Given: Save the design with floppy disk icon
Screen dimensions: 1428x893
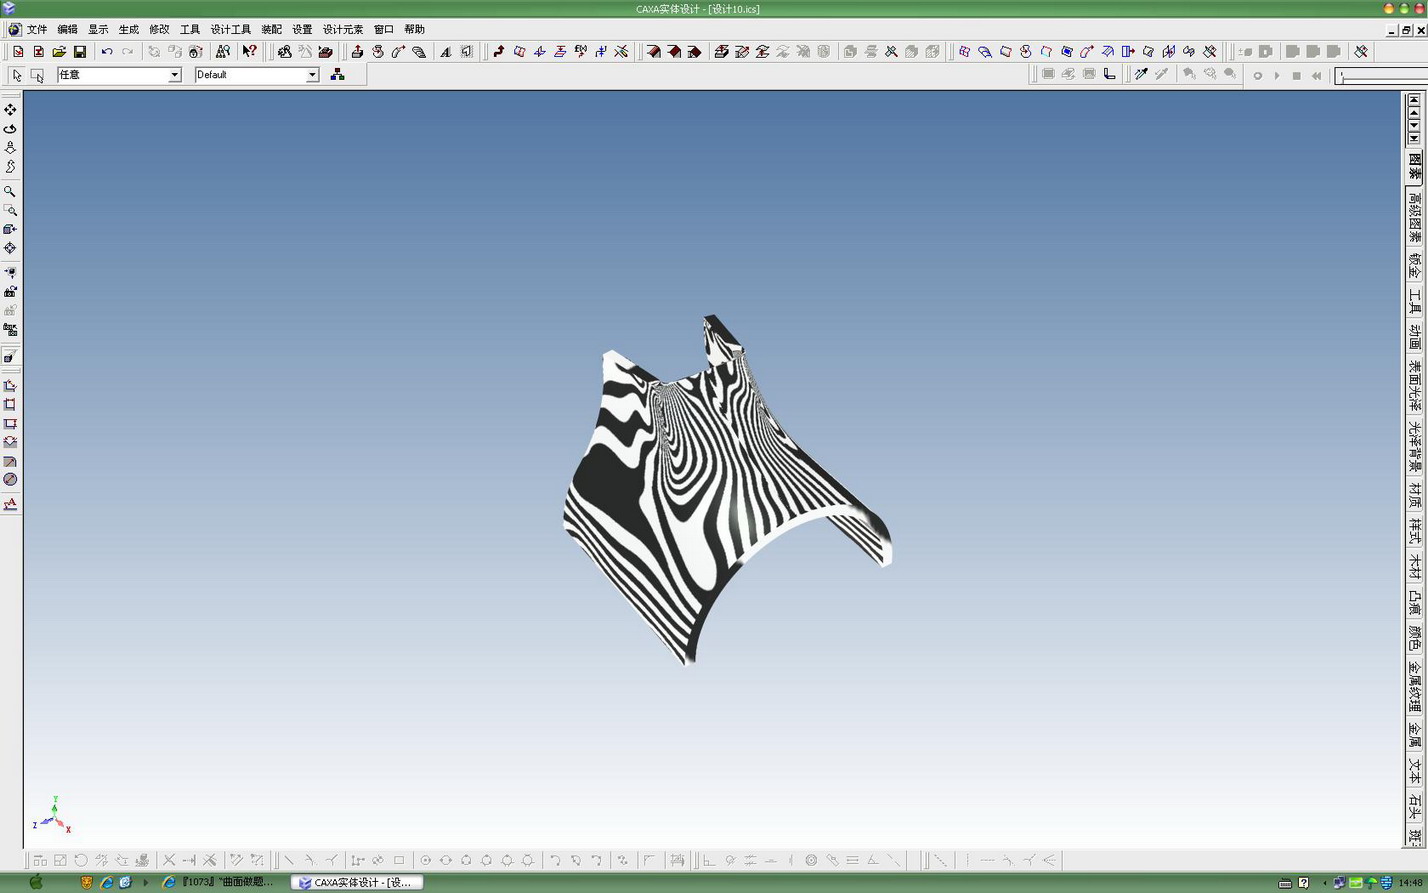Looking at the screenshot, I should pyautogui.click(x=80, y=51).
